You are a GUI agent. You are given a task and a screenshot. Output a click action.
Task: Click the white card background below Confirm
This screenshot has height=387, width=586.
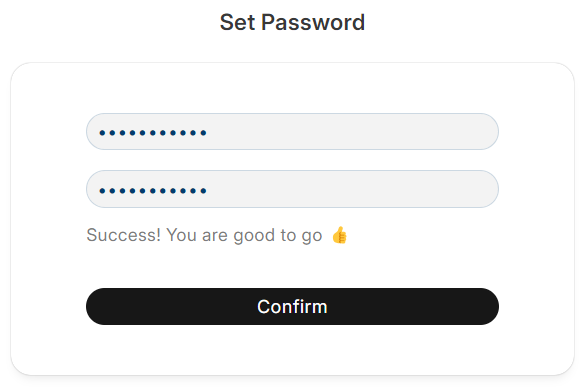[292, 349]
